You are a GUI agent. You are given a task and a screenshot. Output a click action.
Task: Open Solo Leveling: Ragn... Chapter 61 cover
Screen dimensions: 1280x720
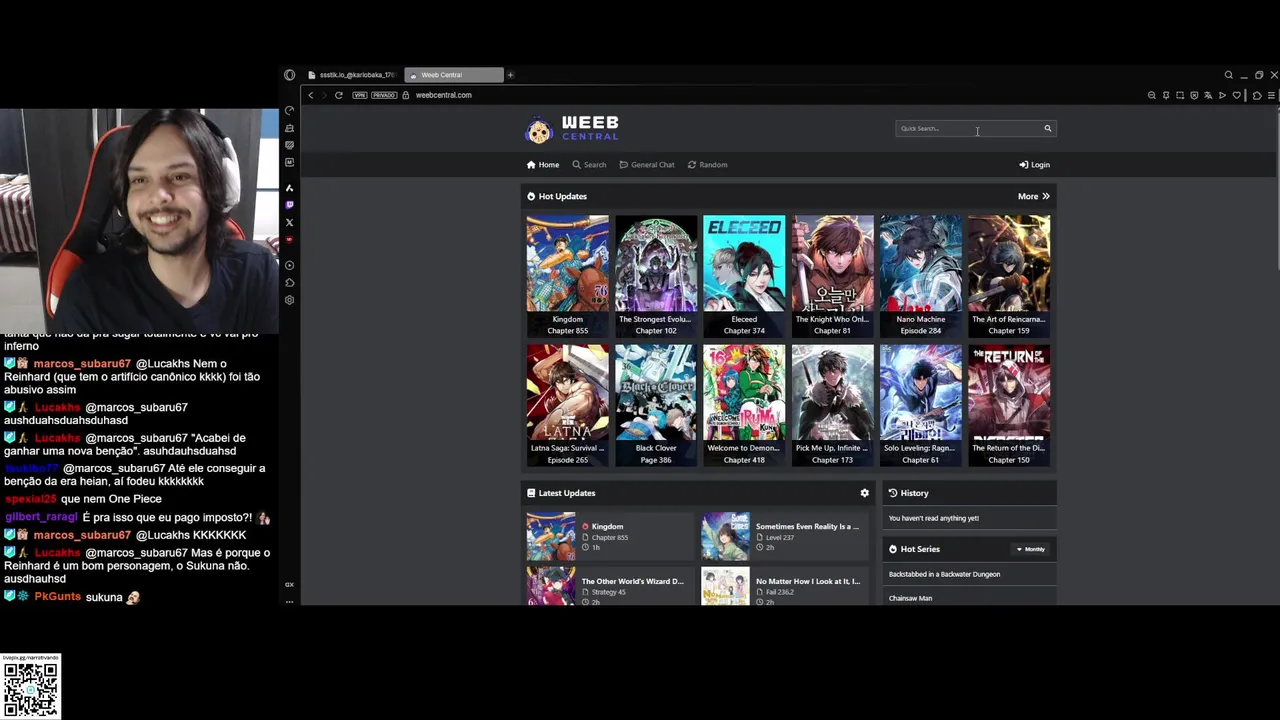921,405
